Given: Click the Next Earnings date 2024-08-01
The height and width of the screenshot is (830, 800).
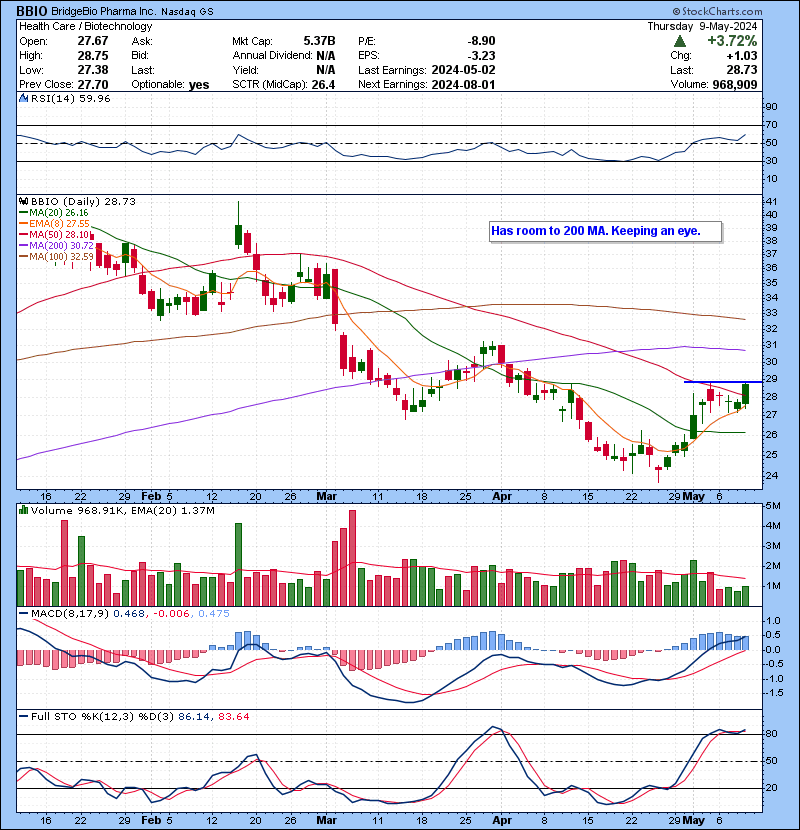Looking at the screenshot, I should (x=463, y=85).
